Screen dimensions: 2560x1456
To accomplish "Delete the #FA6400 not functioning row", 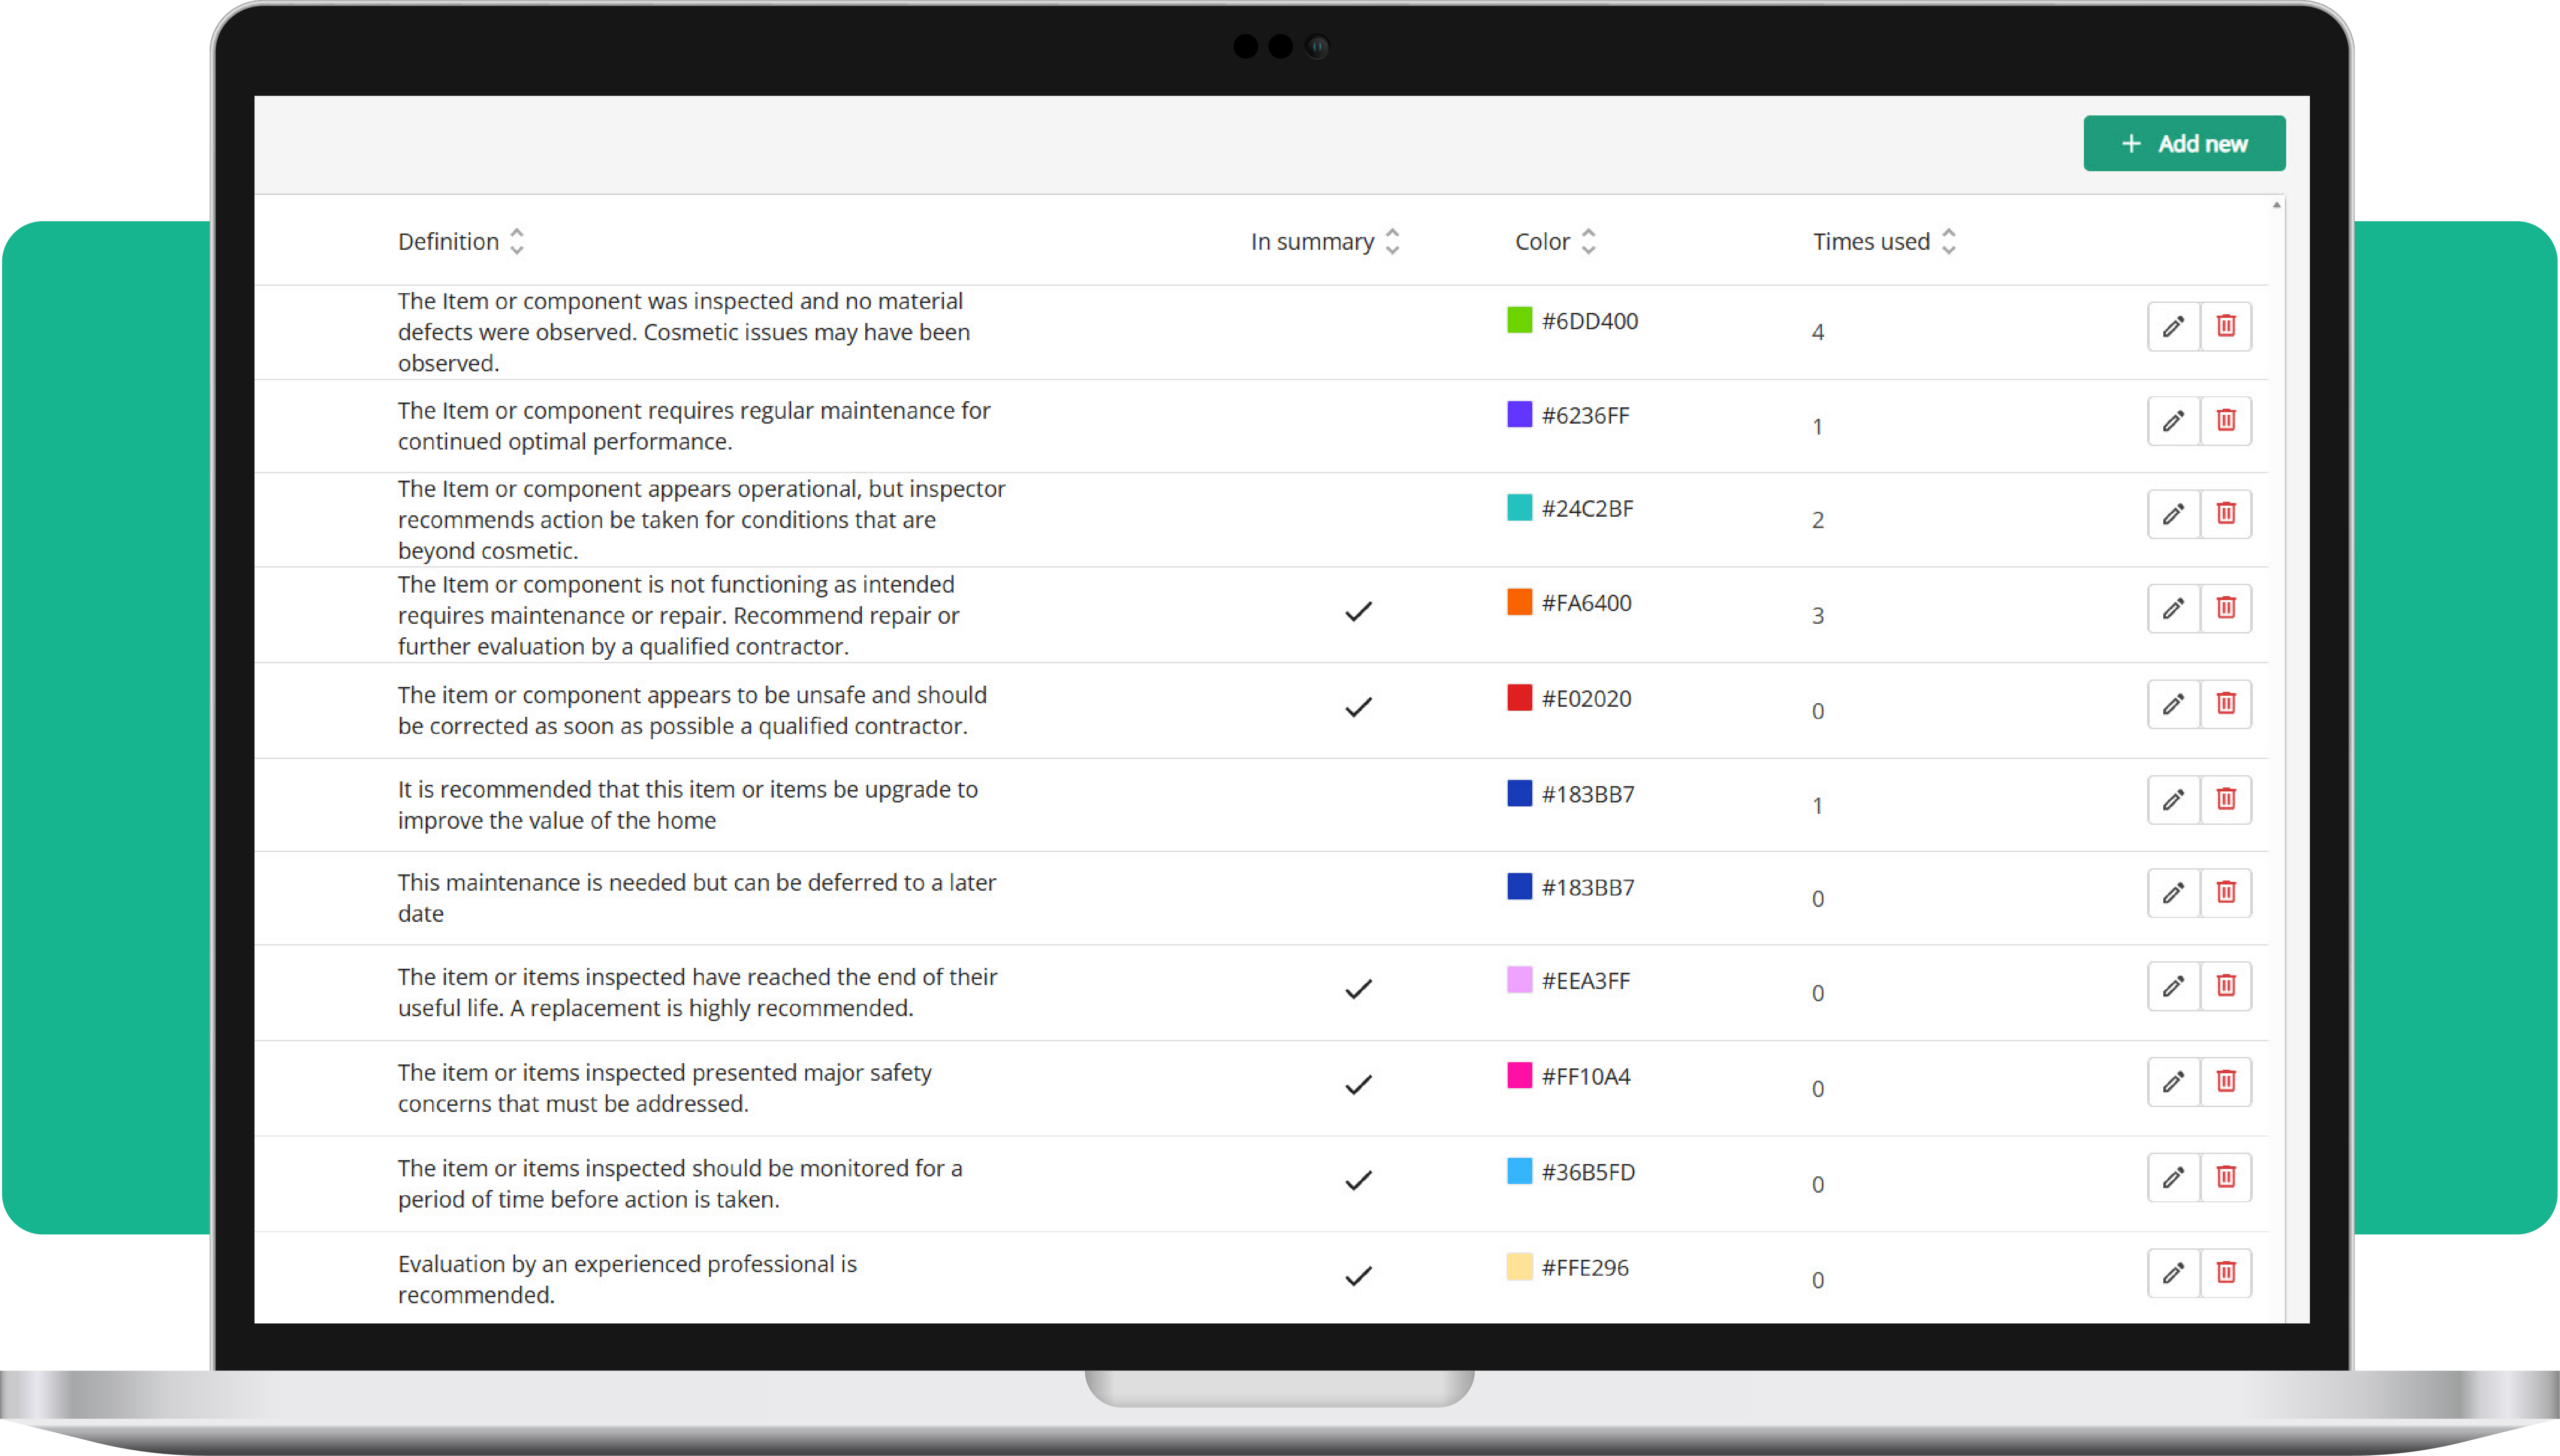I will click(2225, 608).
